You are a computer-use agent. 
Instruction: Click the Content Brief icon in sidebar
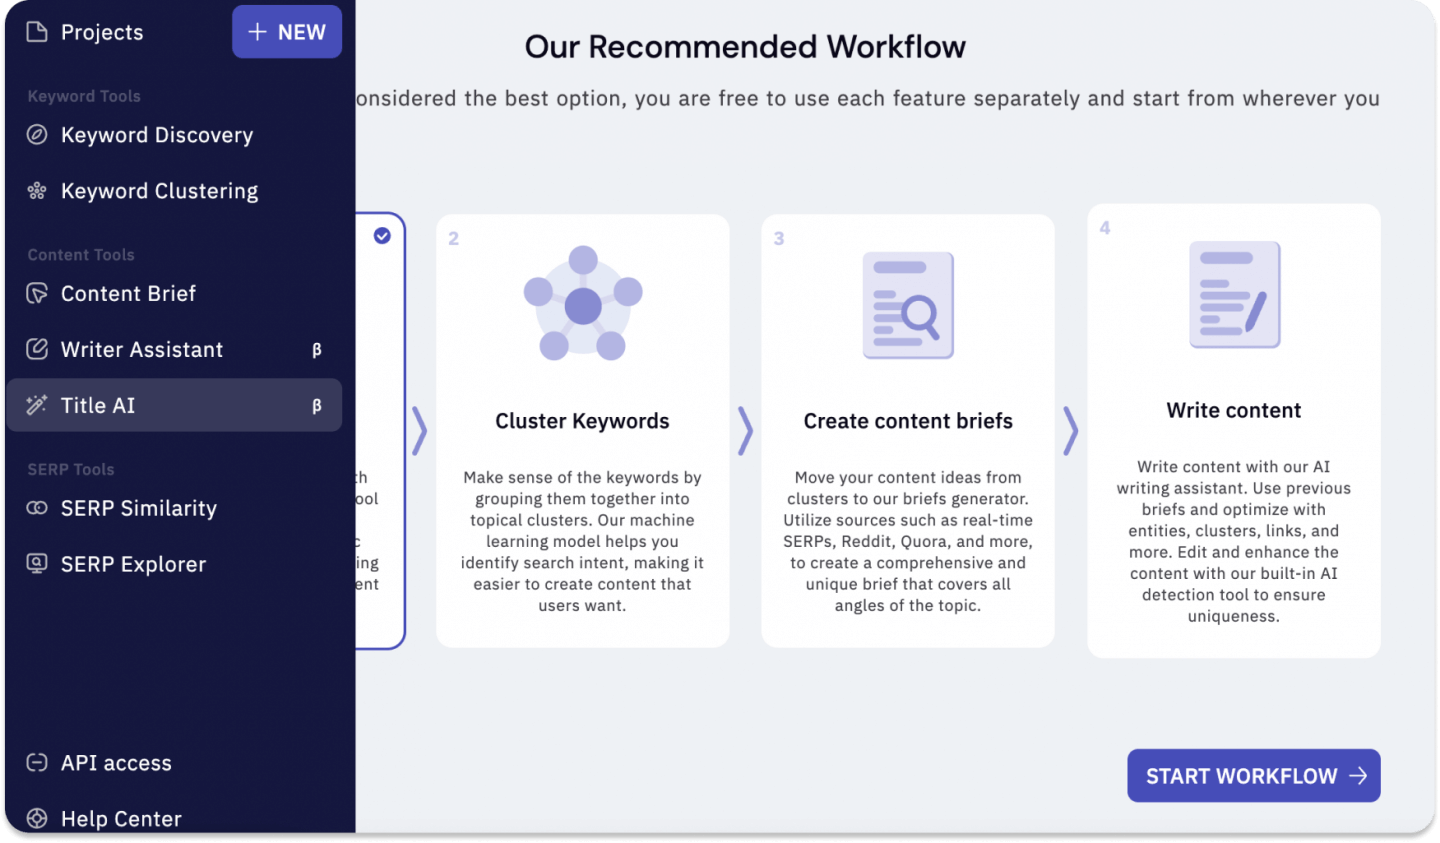37,294
